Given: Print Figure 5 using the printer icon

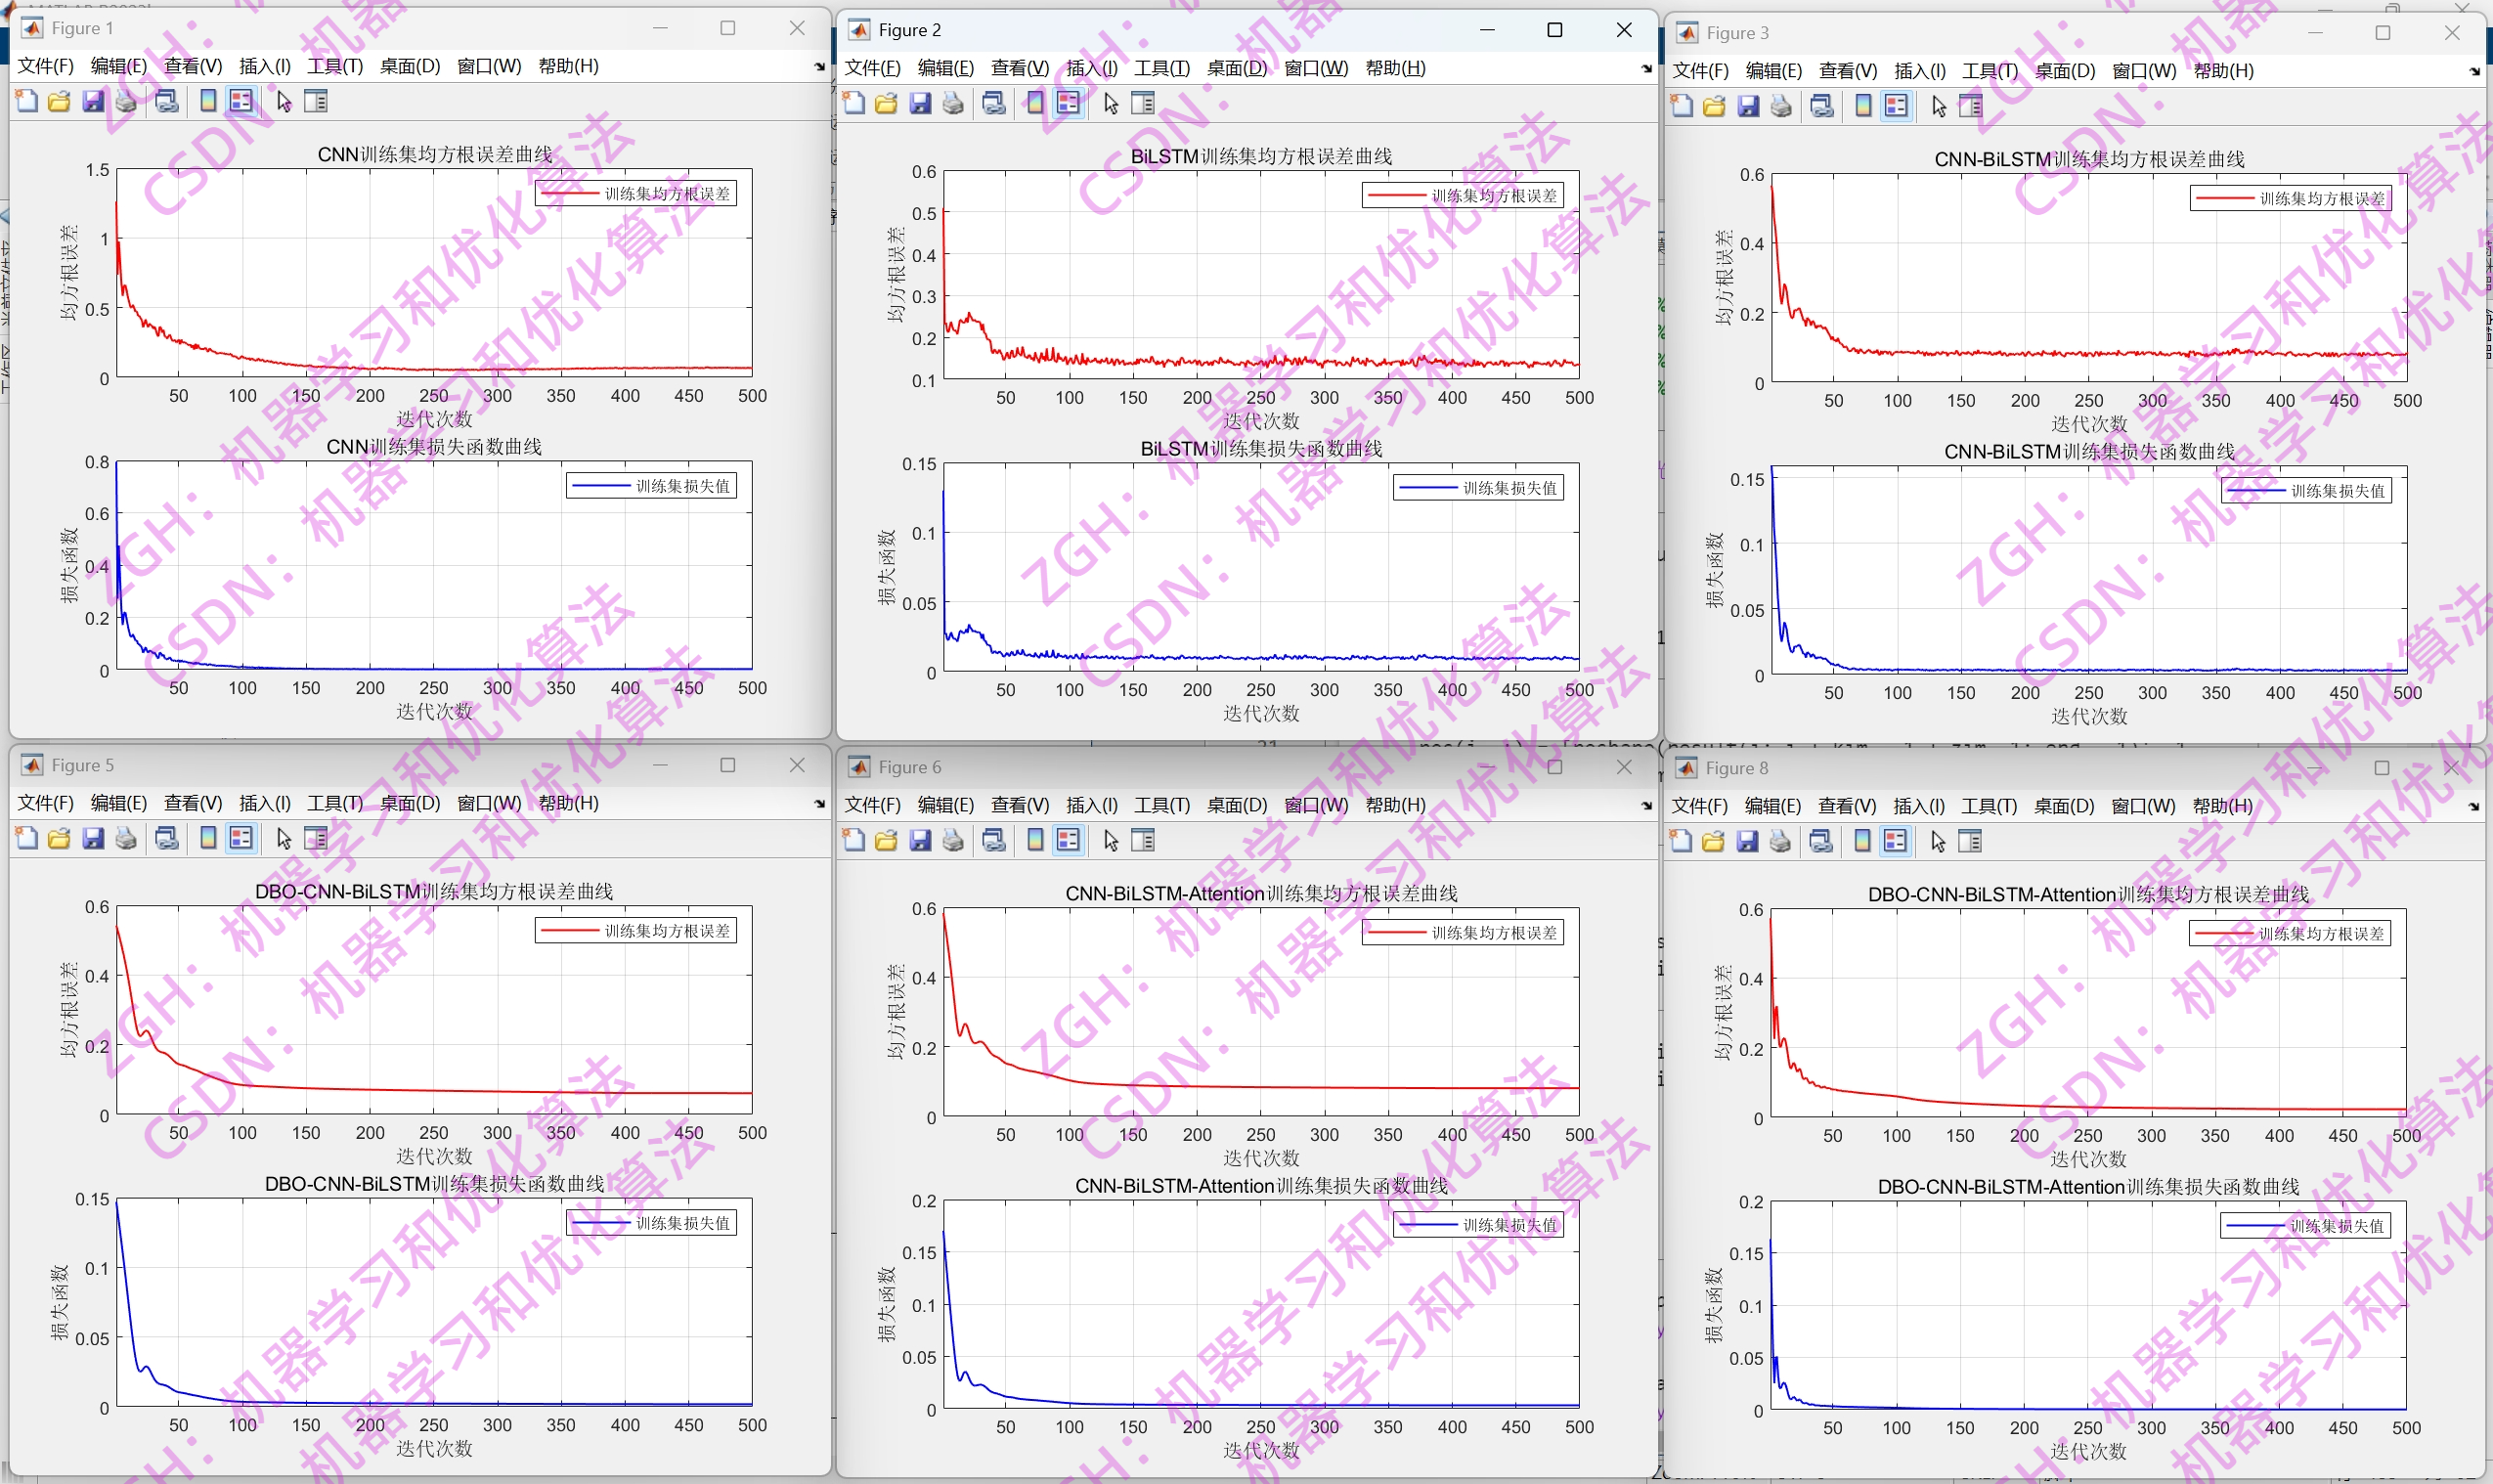Looking at the screenshot, I should coord(126,838).
